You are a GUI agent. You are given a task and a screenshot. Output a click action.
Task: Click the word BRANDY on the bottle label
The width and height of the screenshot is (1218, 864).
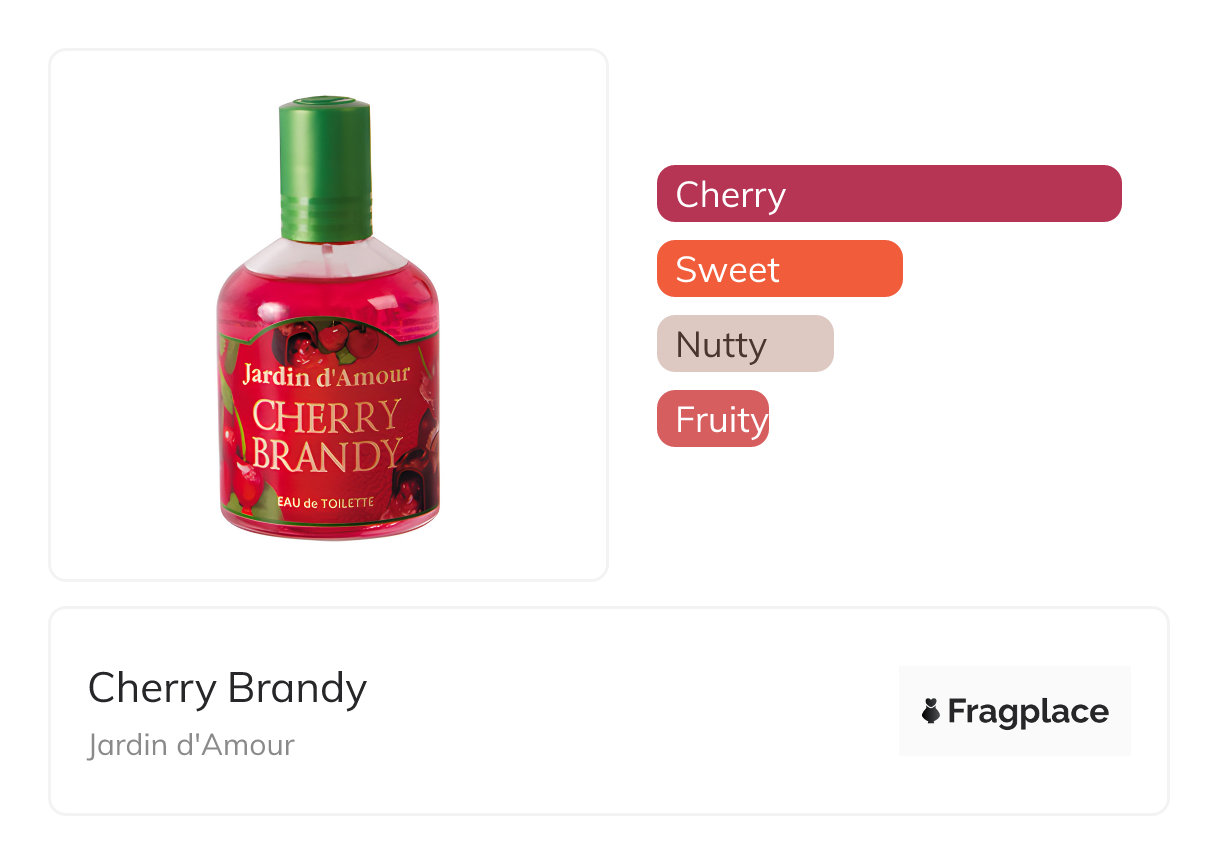tap(326, 453)
